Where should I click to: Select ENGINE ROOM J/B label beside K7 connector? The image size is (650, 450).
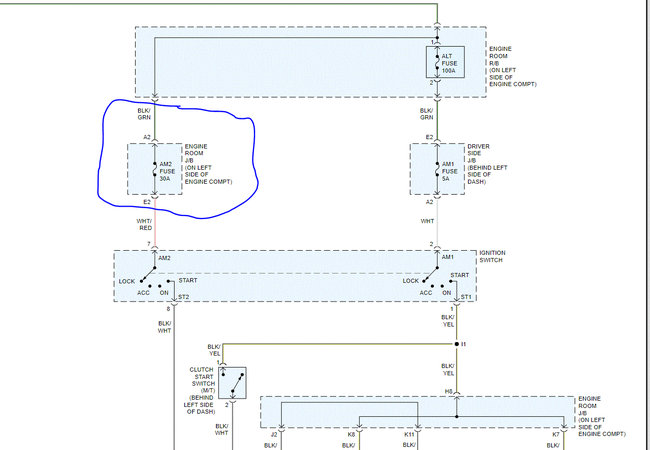pyautogui.click(x=602, y=416)
